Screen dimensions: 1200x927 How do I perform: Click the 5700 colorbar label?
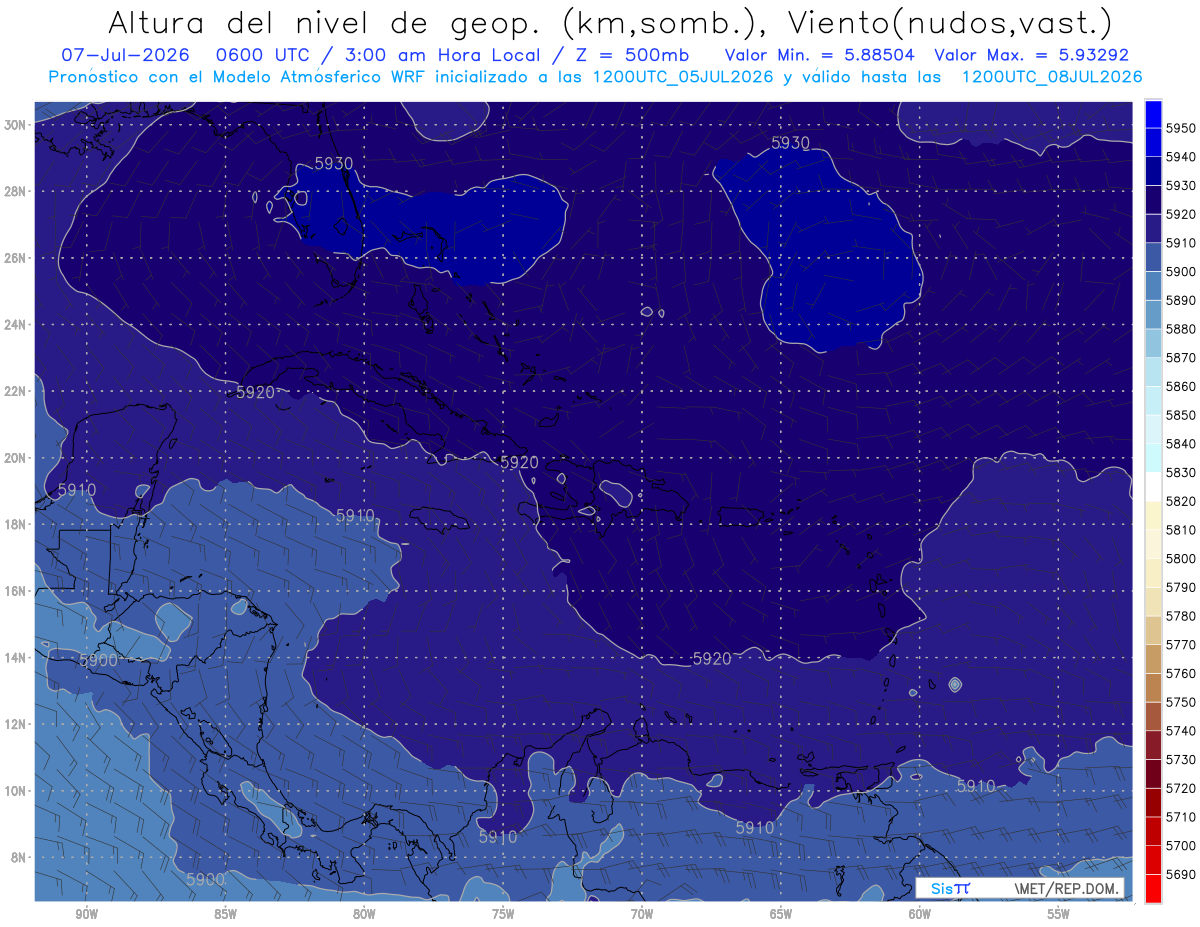point(1180,845)
